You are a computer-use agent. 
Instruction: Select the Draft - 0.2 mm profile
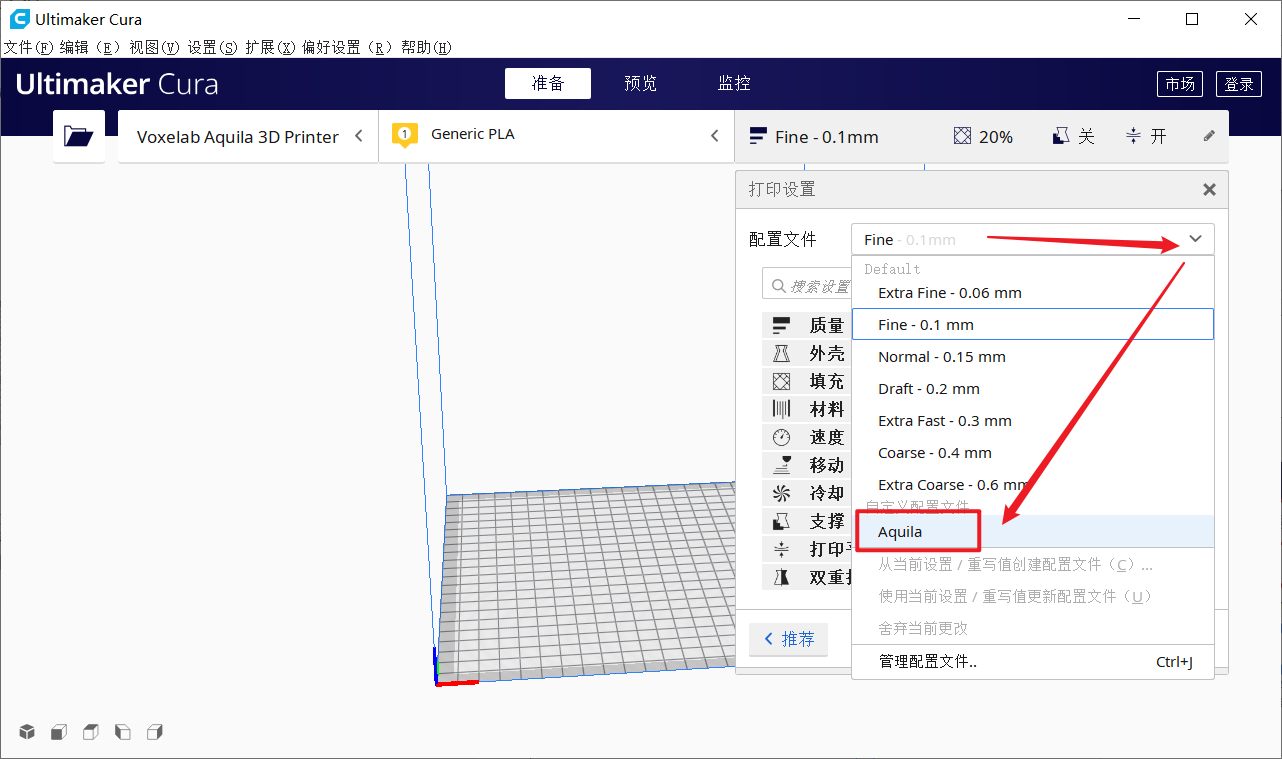pos(928,388)
